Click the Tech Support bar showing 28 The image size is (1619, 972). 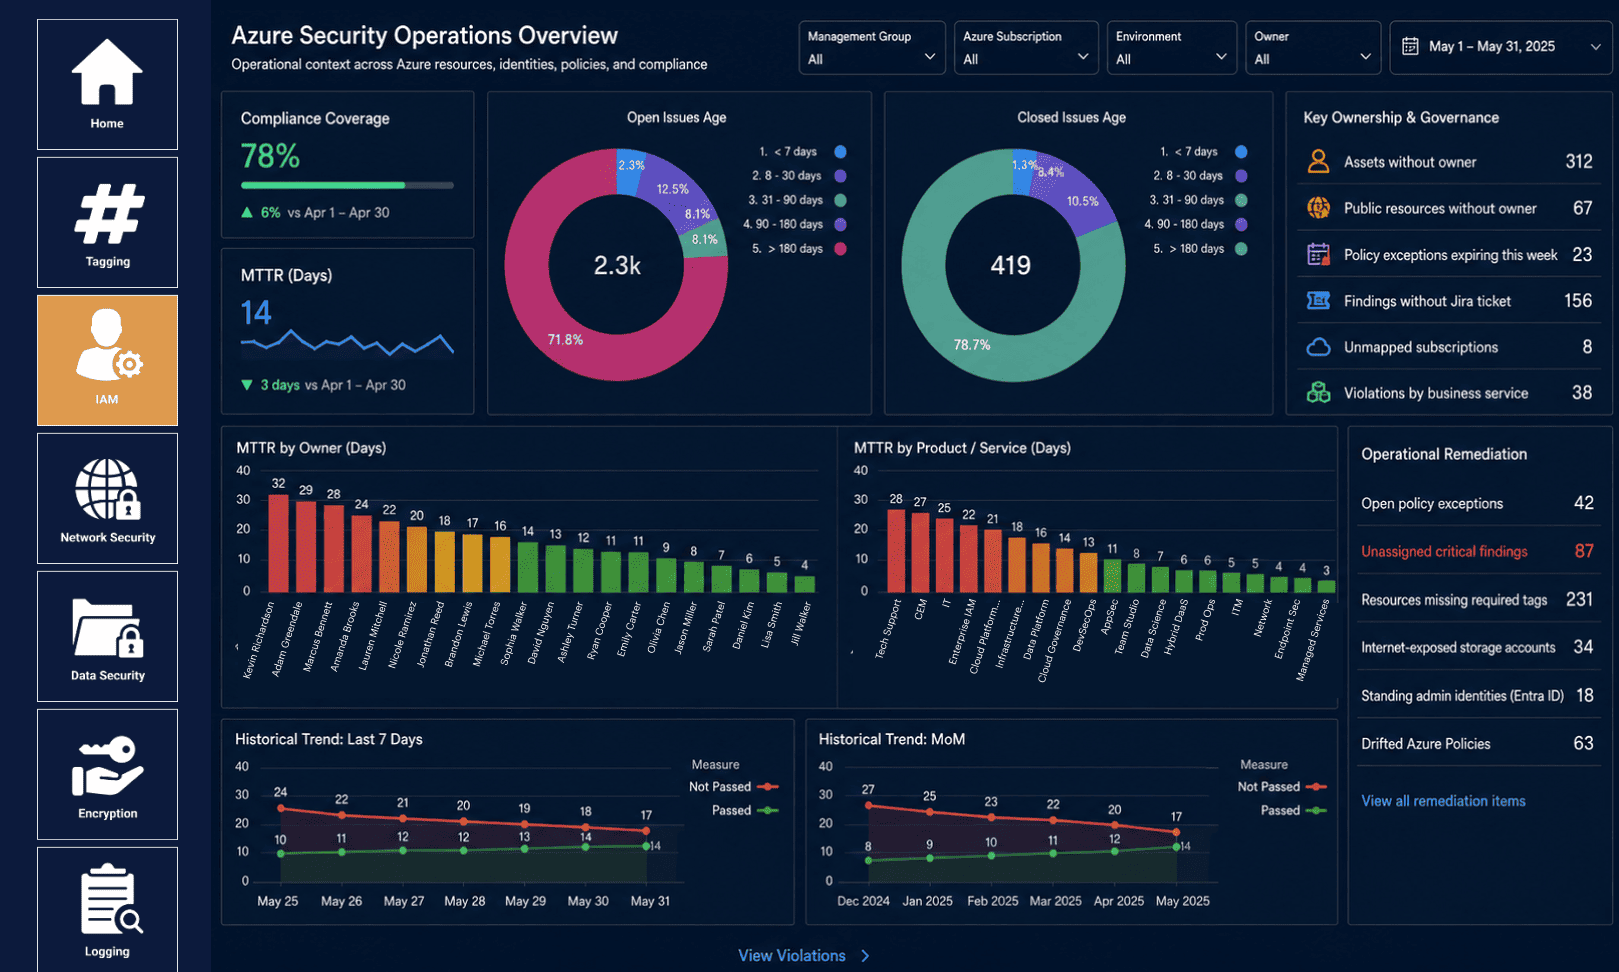click(896, 551)
